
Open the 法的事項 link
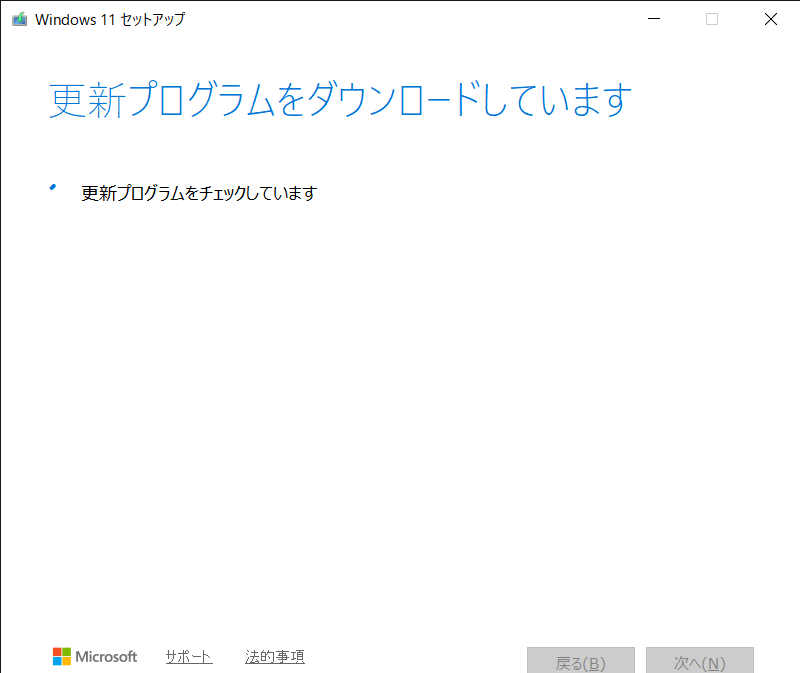275,657
